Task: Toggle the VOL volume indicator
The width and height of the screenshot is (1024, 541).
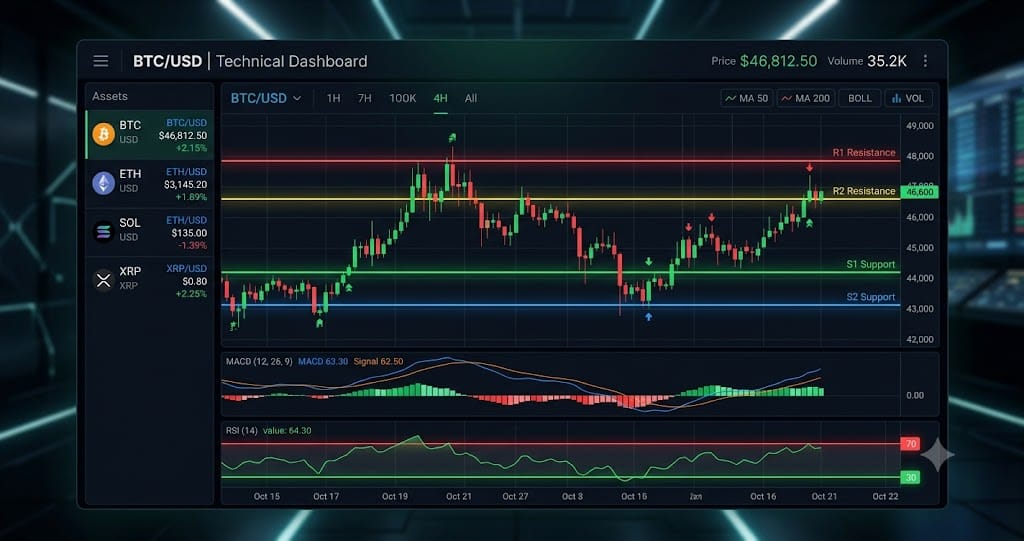Action: (x=908, y=98)
